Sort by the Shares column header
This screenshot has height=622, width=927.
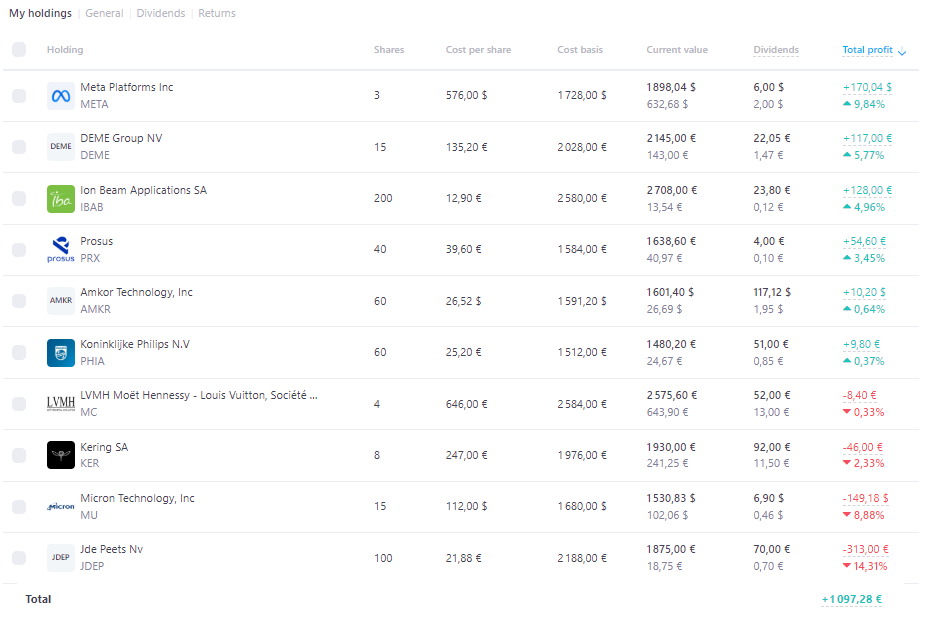[389, 50]
